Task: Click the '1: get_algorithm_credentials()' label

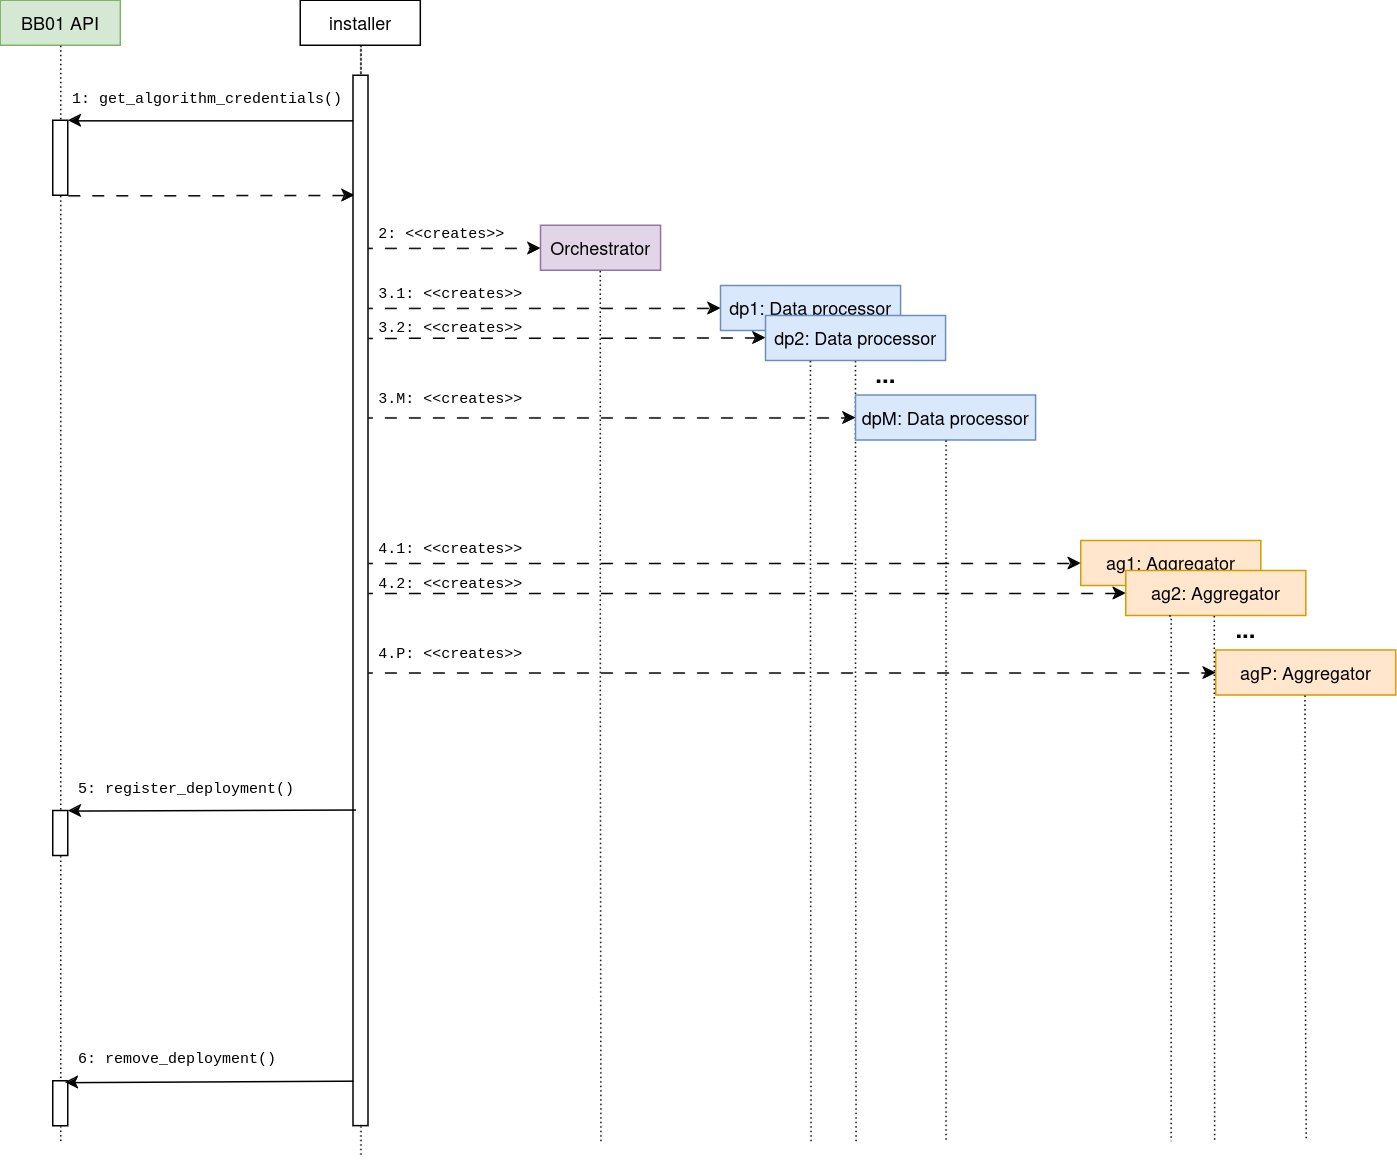Action: pos(207,98)
